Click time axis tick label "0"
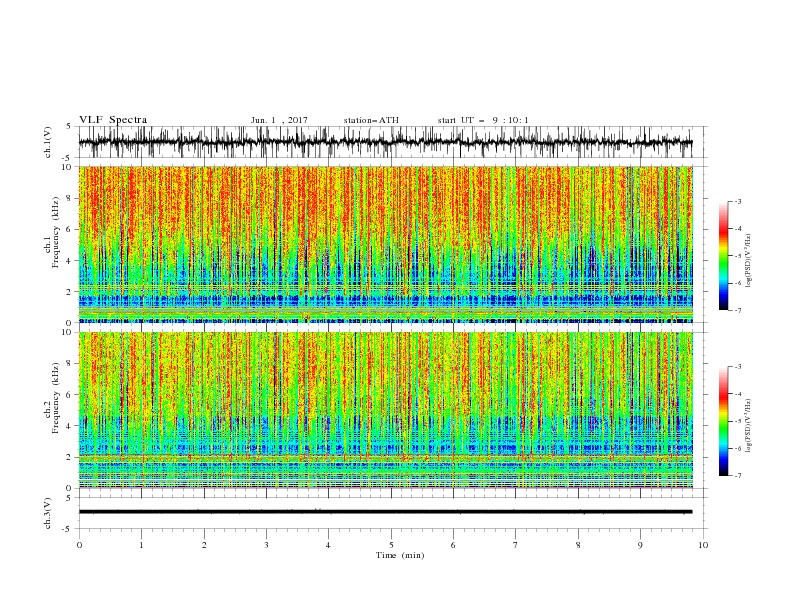 click(x=79, y=545)
